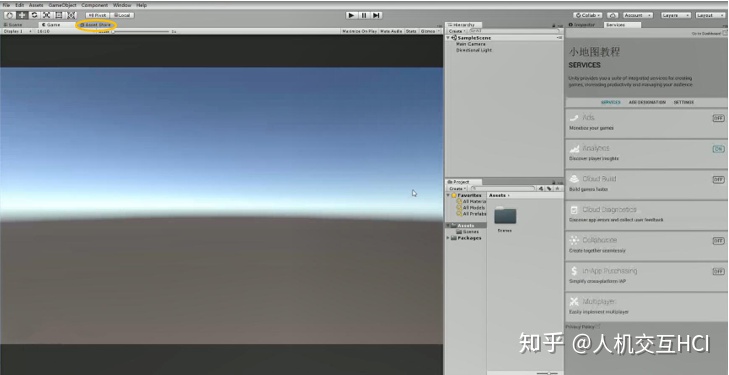Open the Create dropdown in the Project panel

457,189
